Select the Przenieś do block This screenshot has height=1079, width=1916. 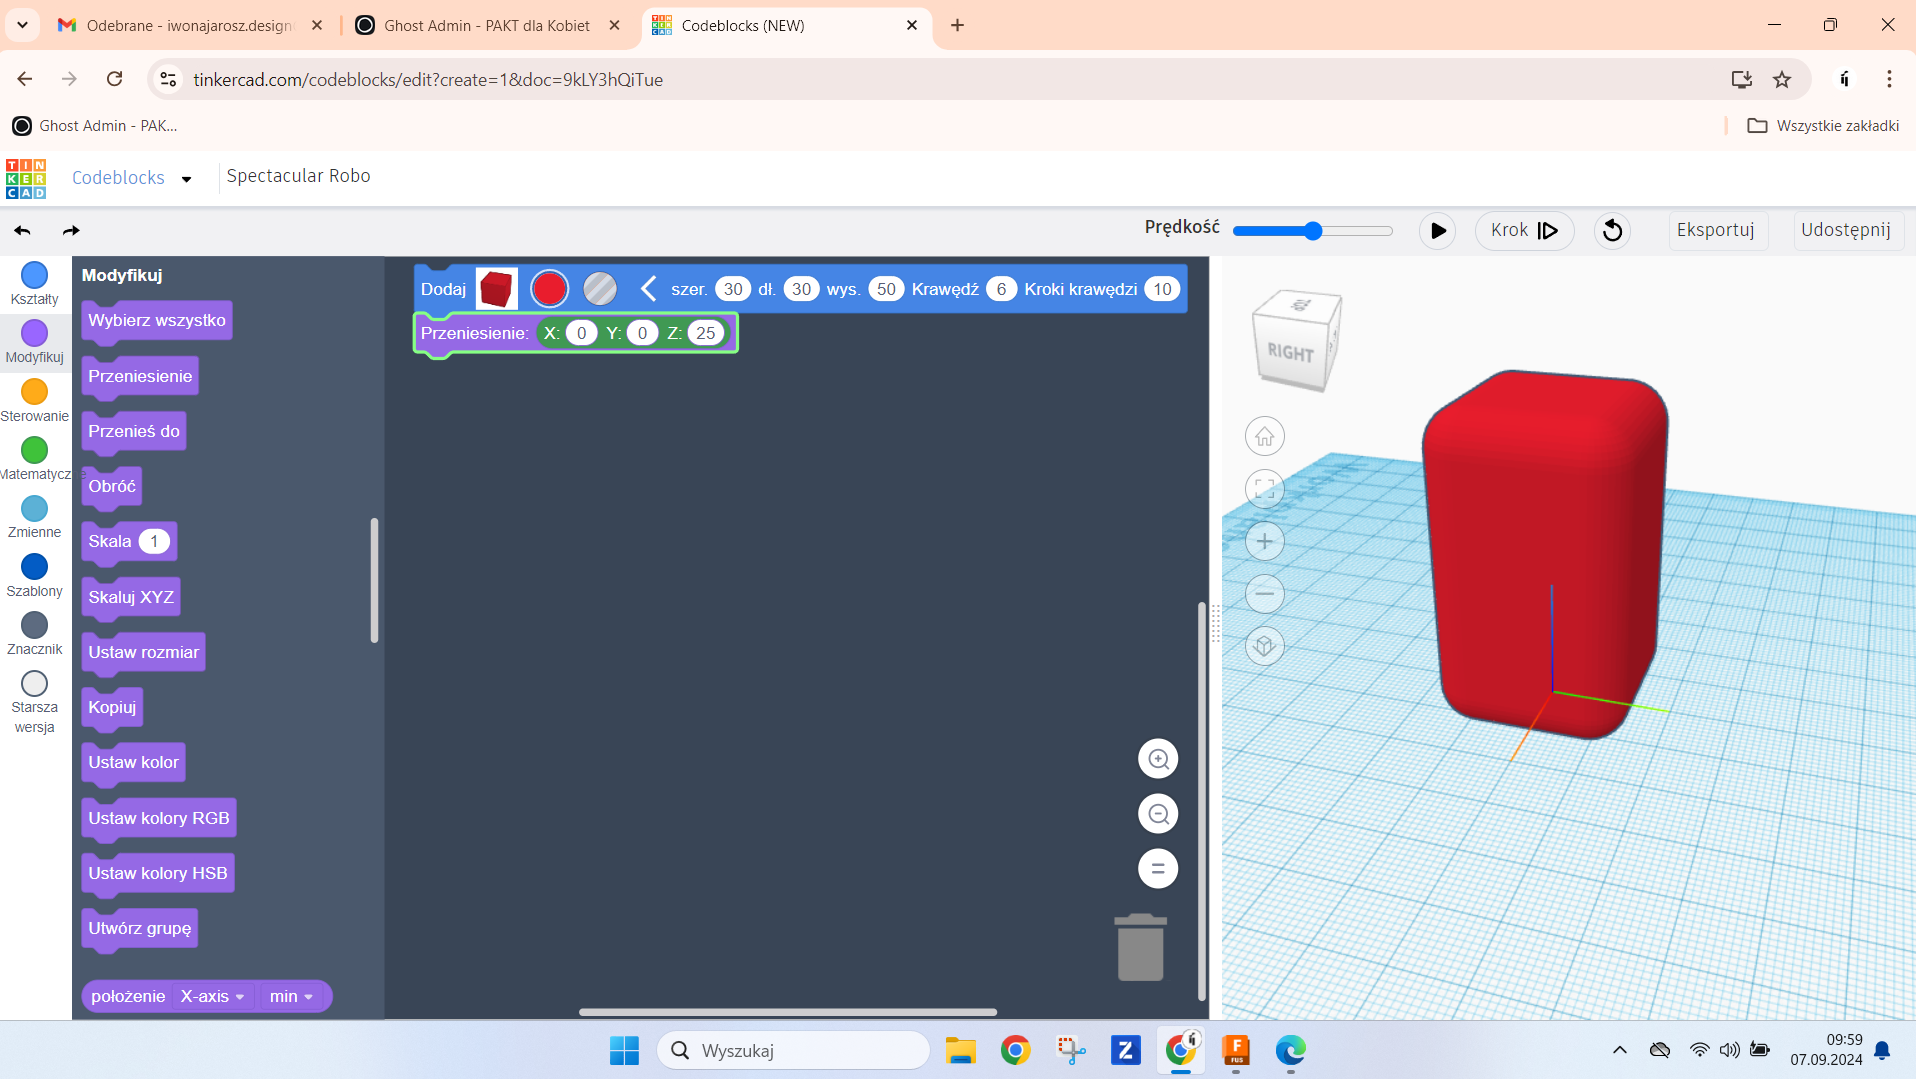134,431
